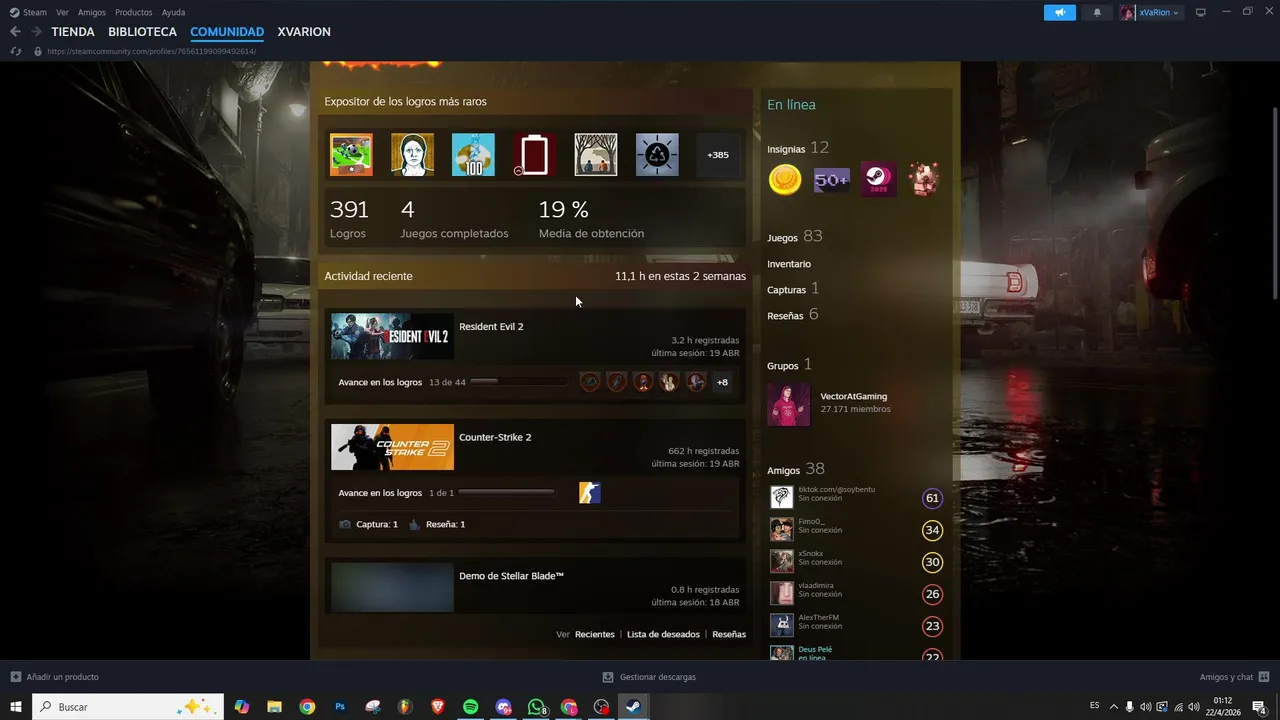
Task: Go forward with the forward arrow
Action: tap(36, 32)
